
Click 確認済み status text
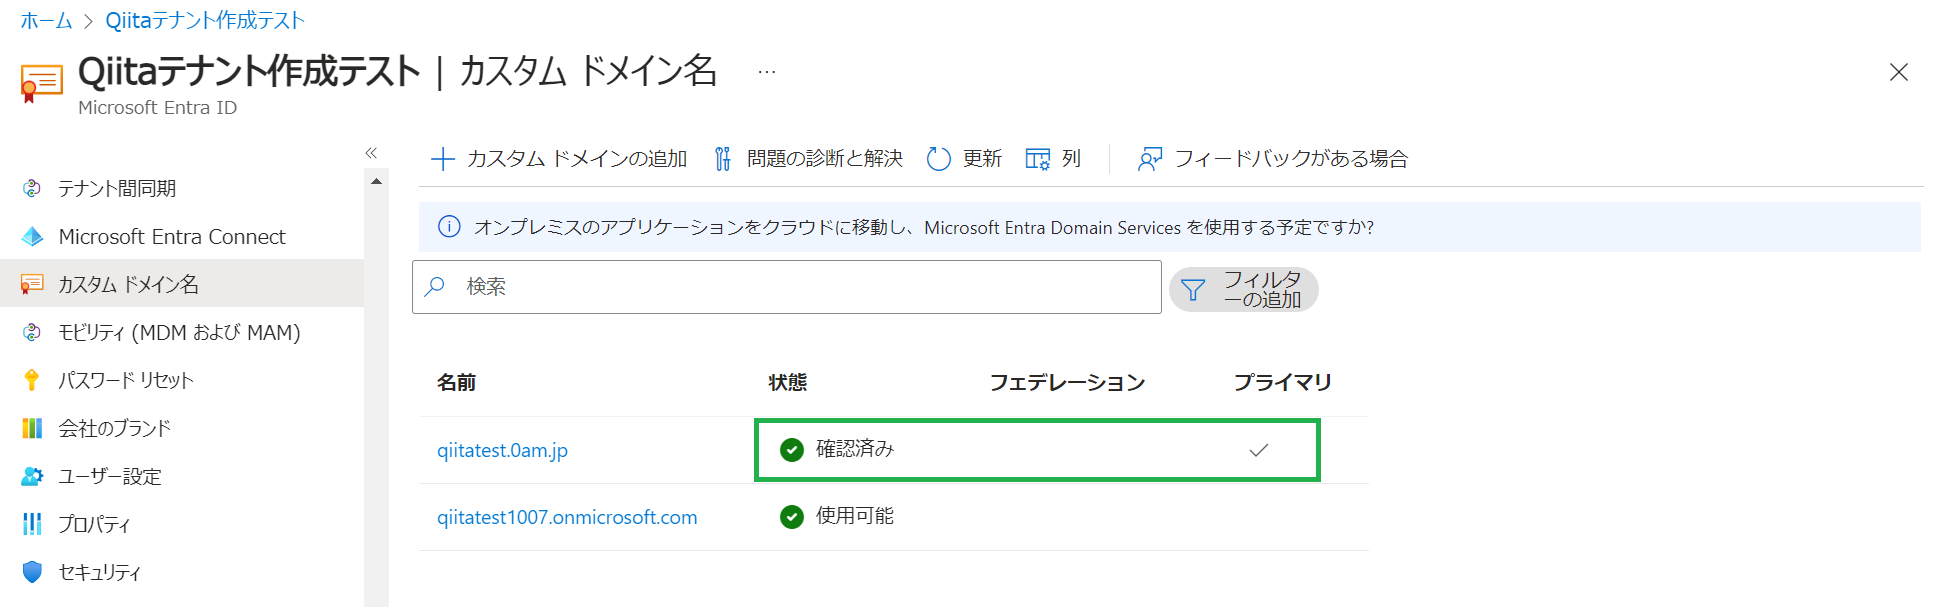pos(855,449)
